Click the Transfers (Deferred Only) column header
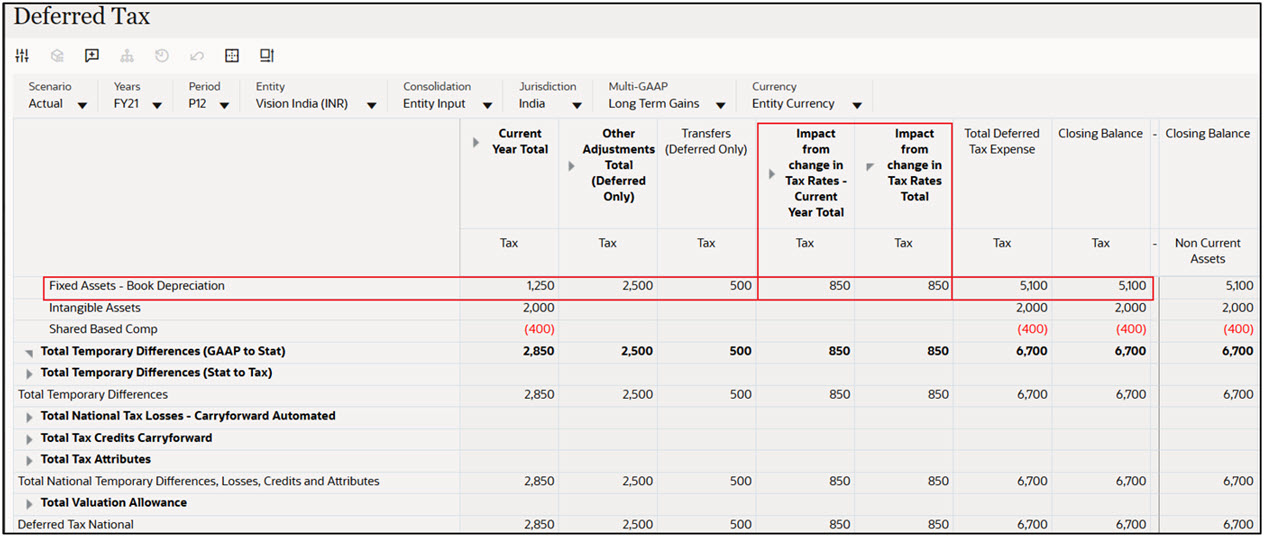Image resolution: width=1264 pixels, height=536 pixels. tap(707, 141)
